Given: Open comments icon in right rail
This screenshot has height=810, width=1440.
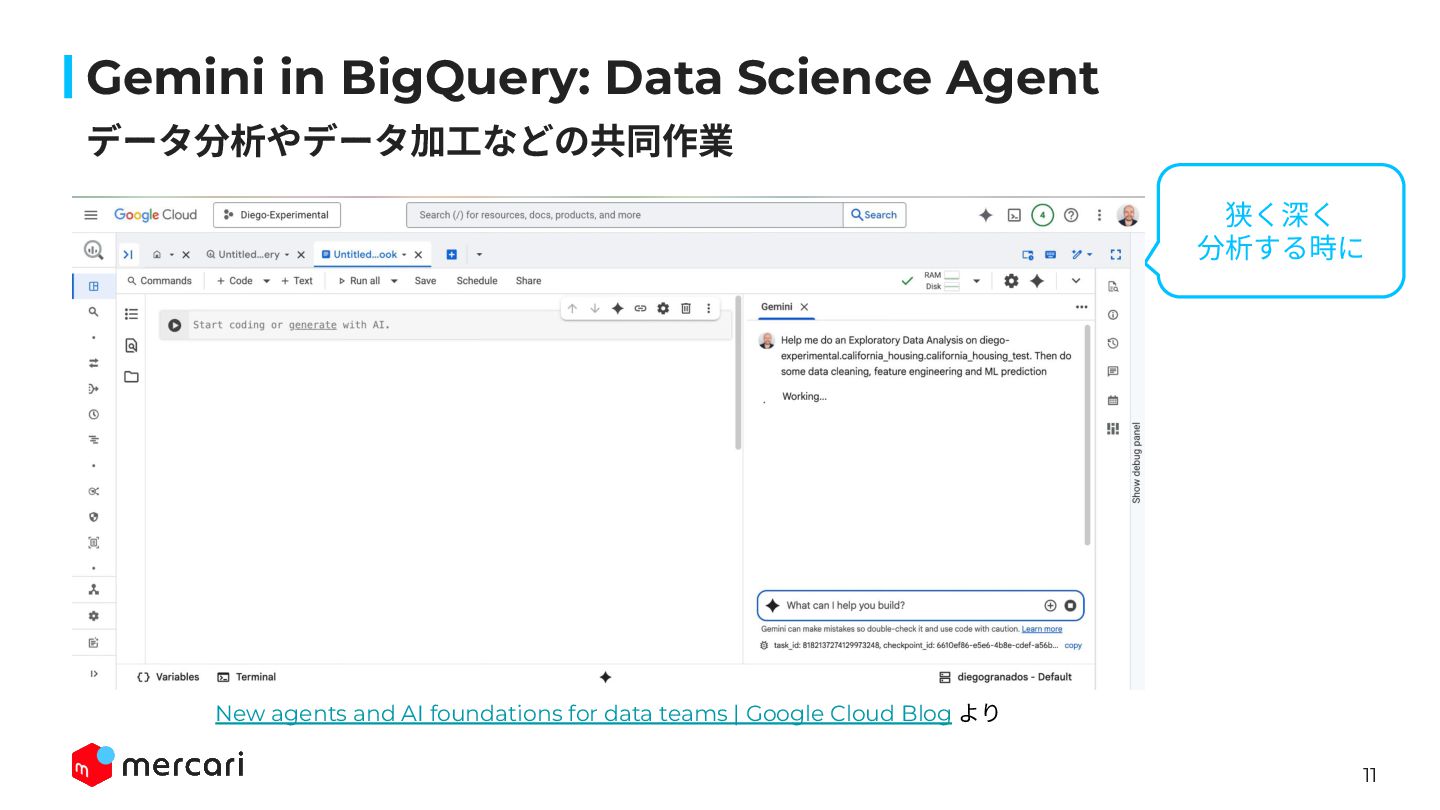Looking at the screenshot, I should click(1113, 371).
